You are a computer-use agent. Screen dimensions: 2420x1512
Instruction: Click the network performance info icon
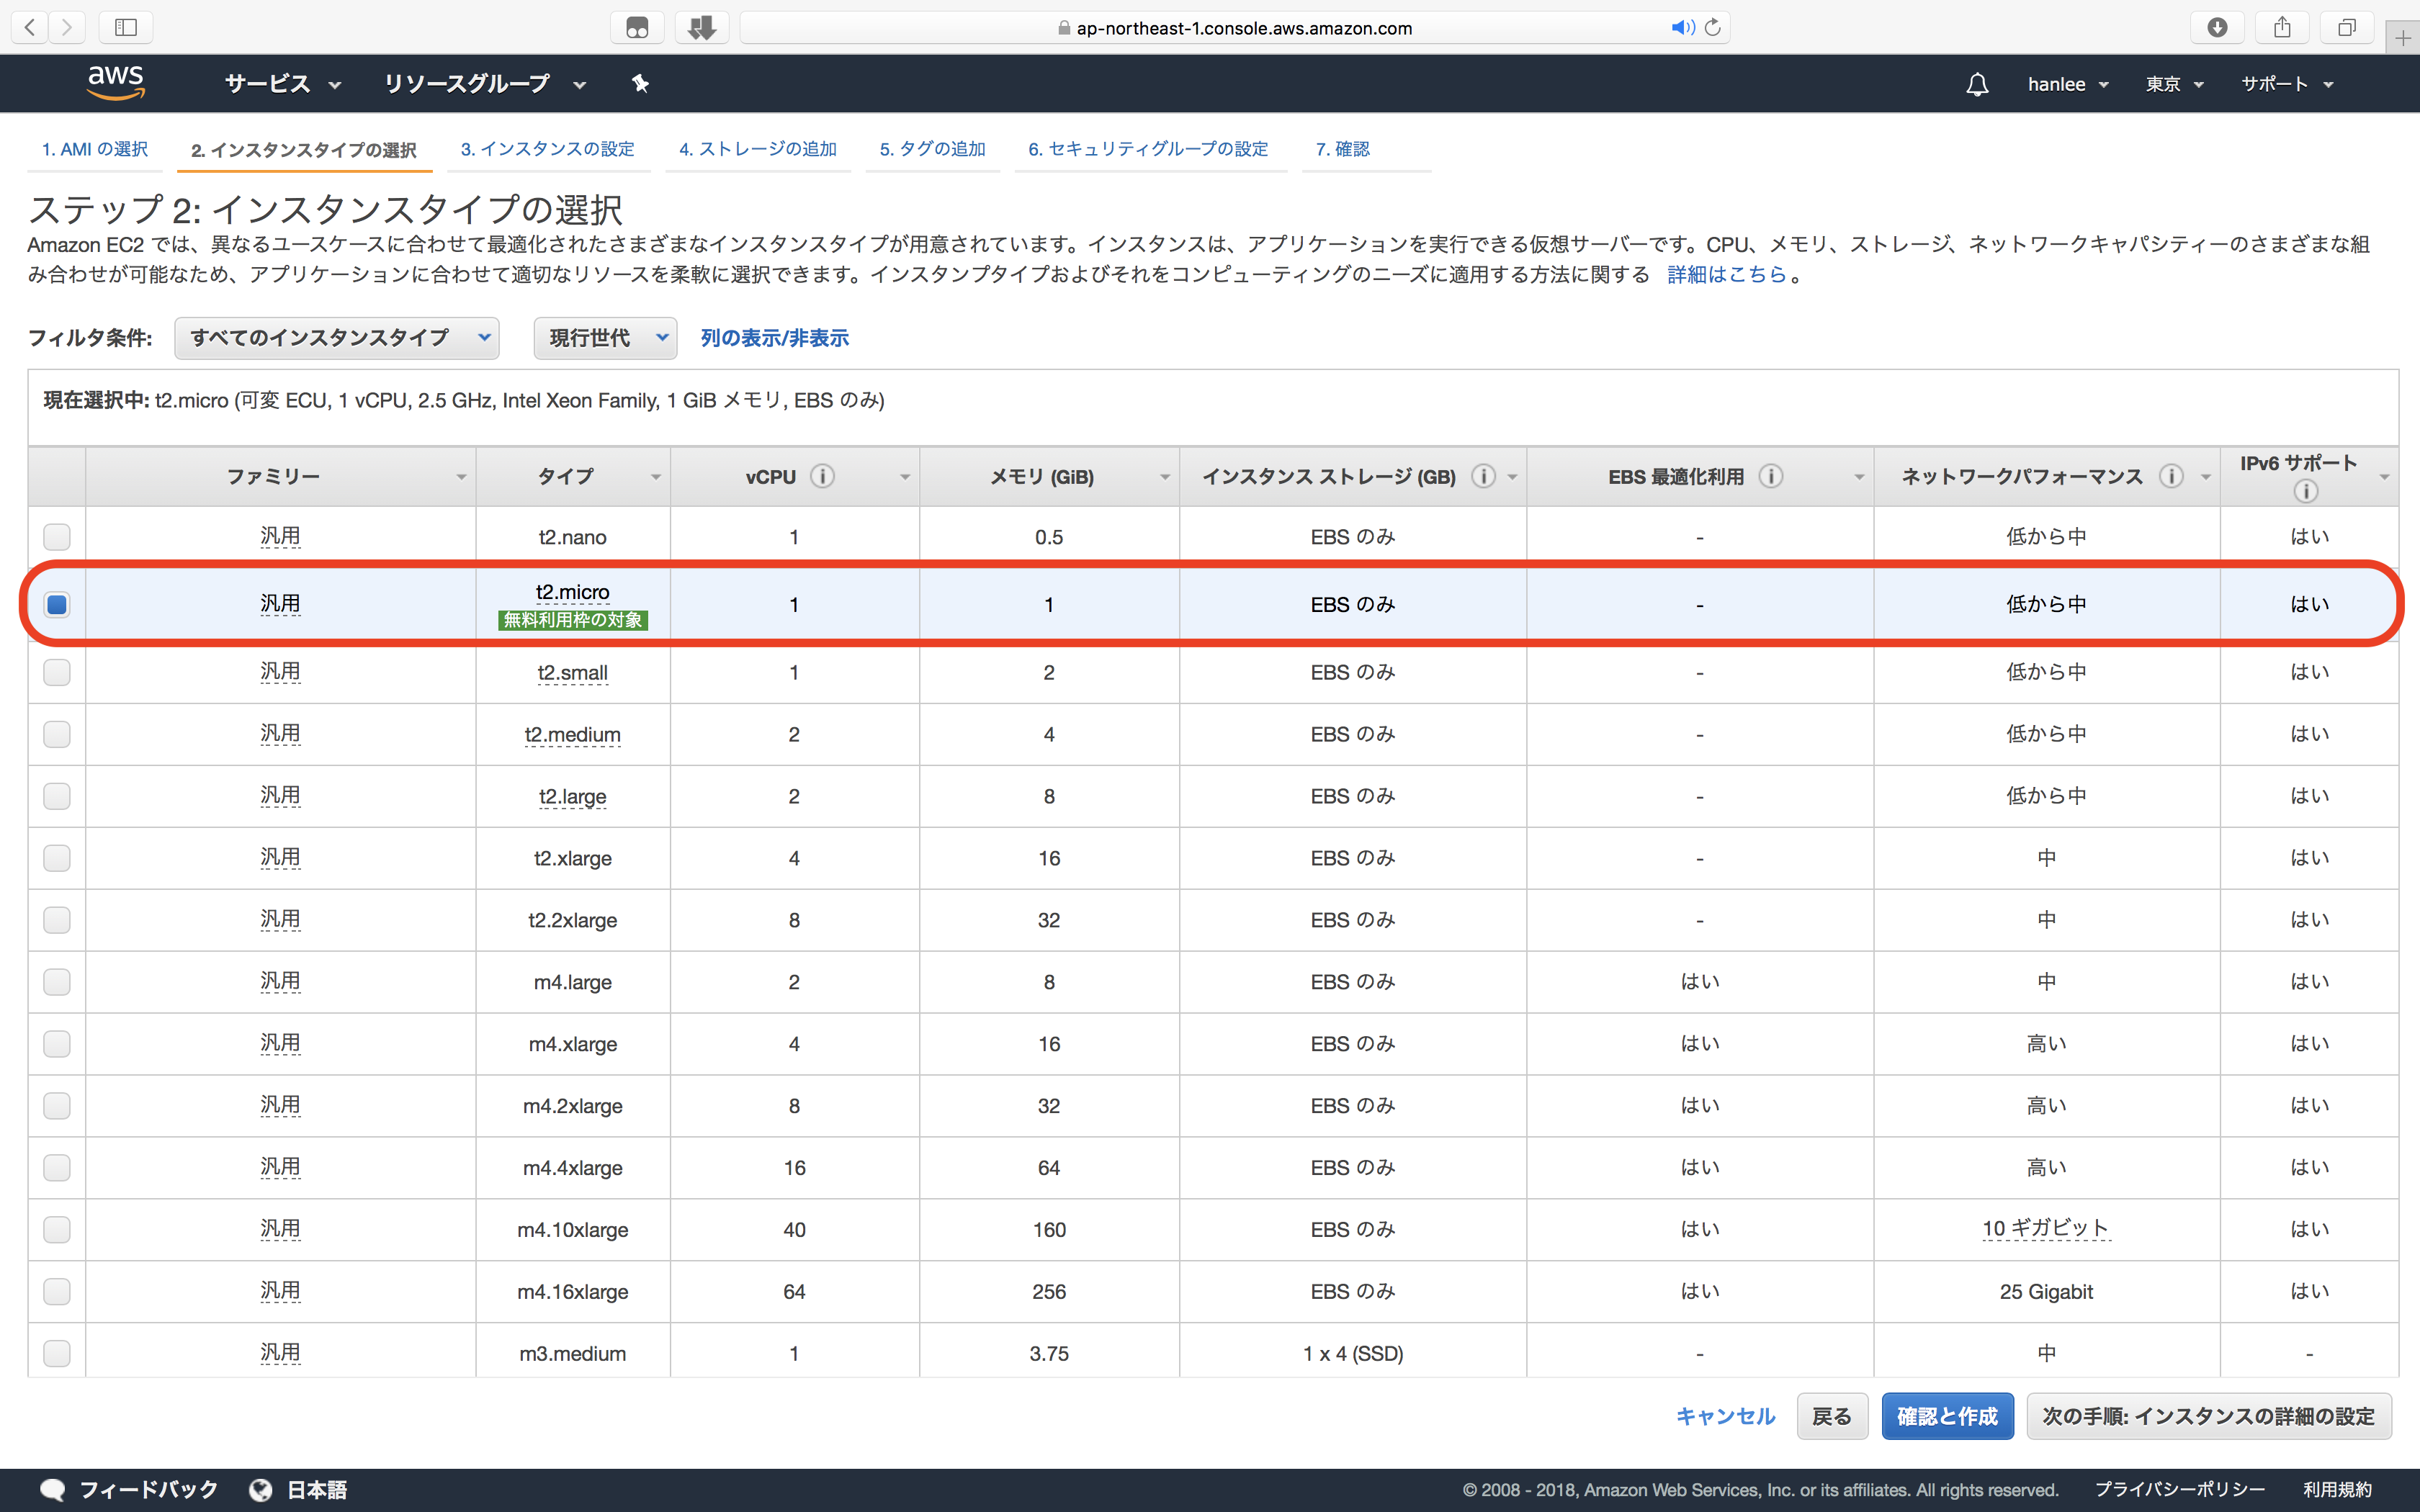[2170, 476]
